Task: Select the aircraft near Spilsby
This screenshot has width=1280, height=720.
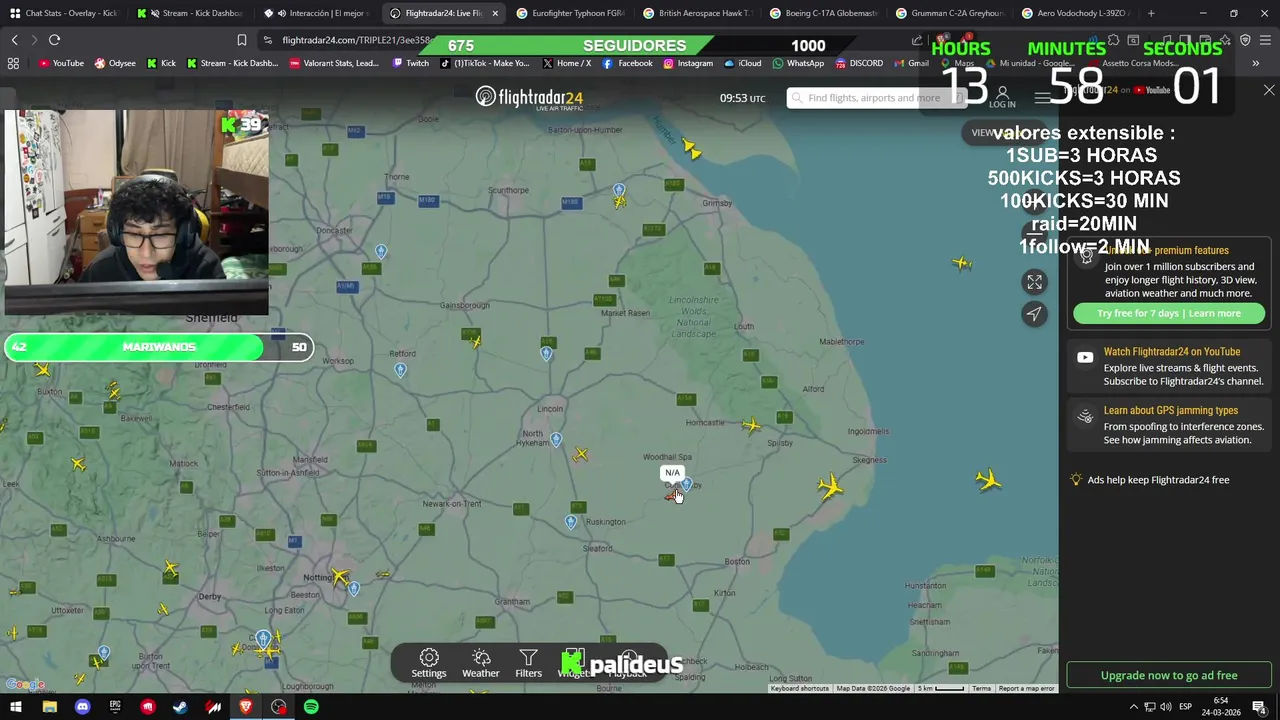Action: 751,425
